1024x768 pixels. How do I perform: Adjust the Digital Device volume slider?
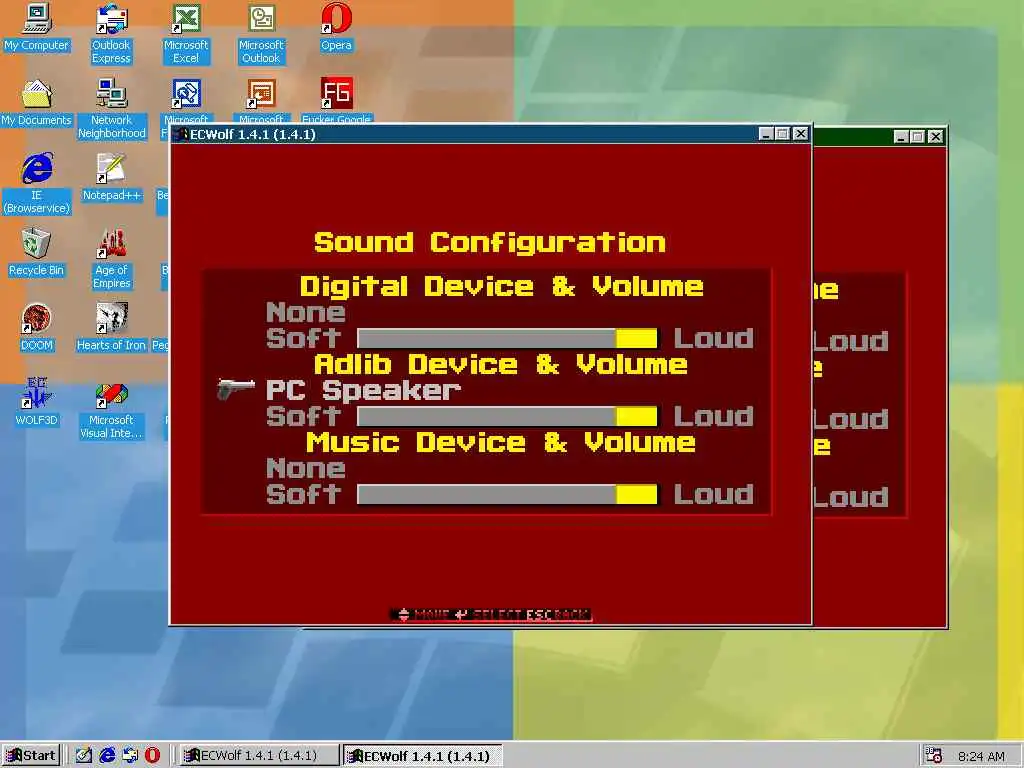[x=507, y=338]
